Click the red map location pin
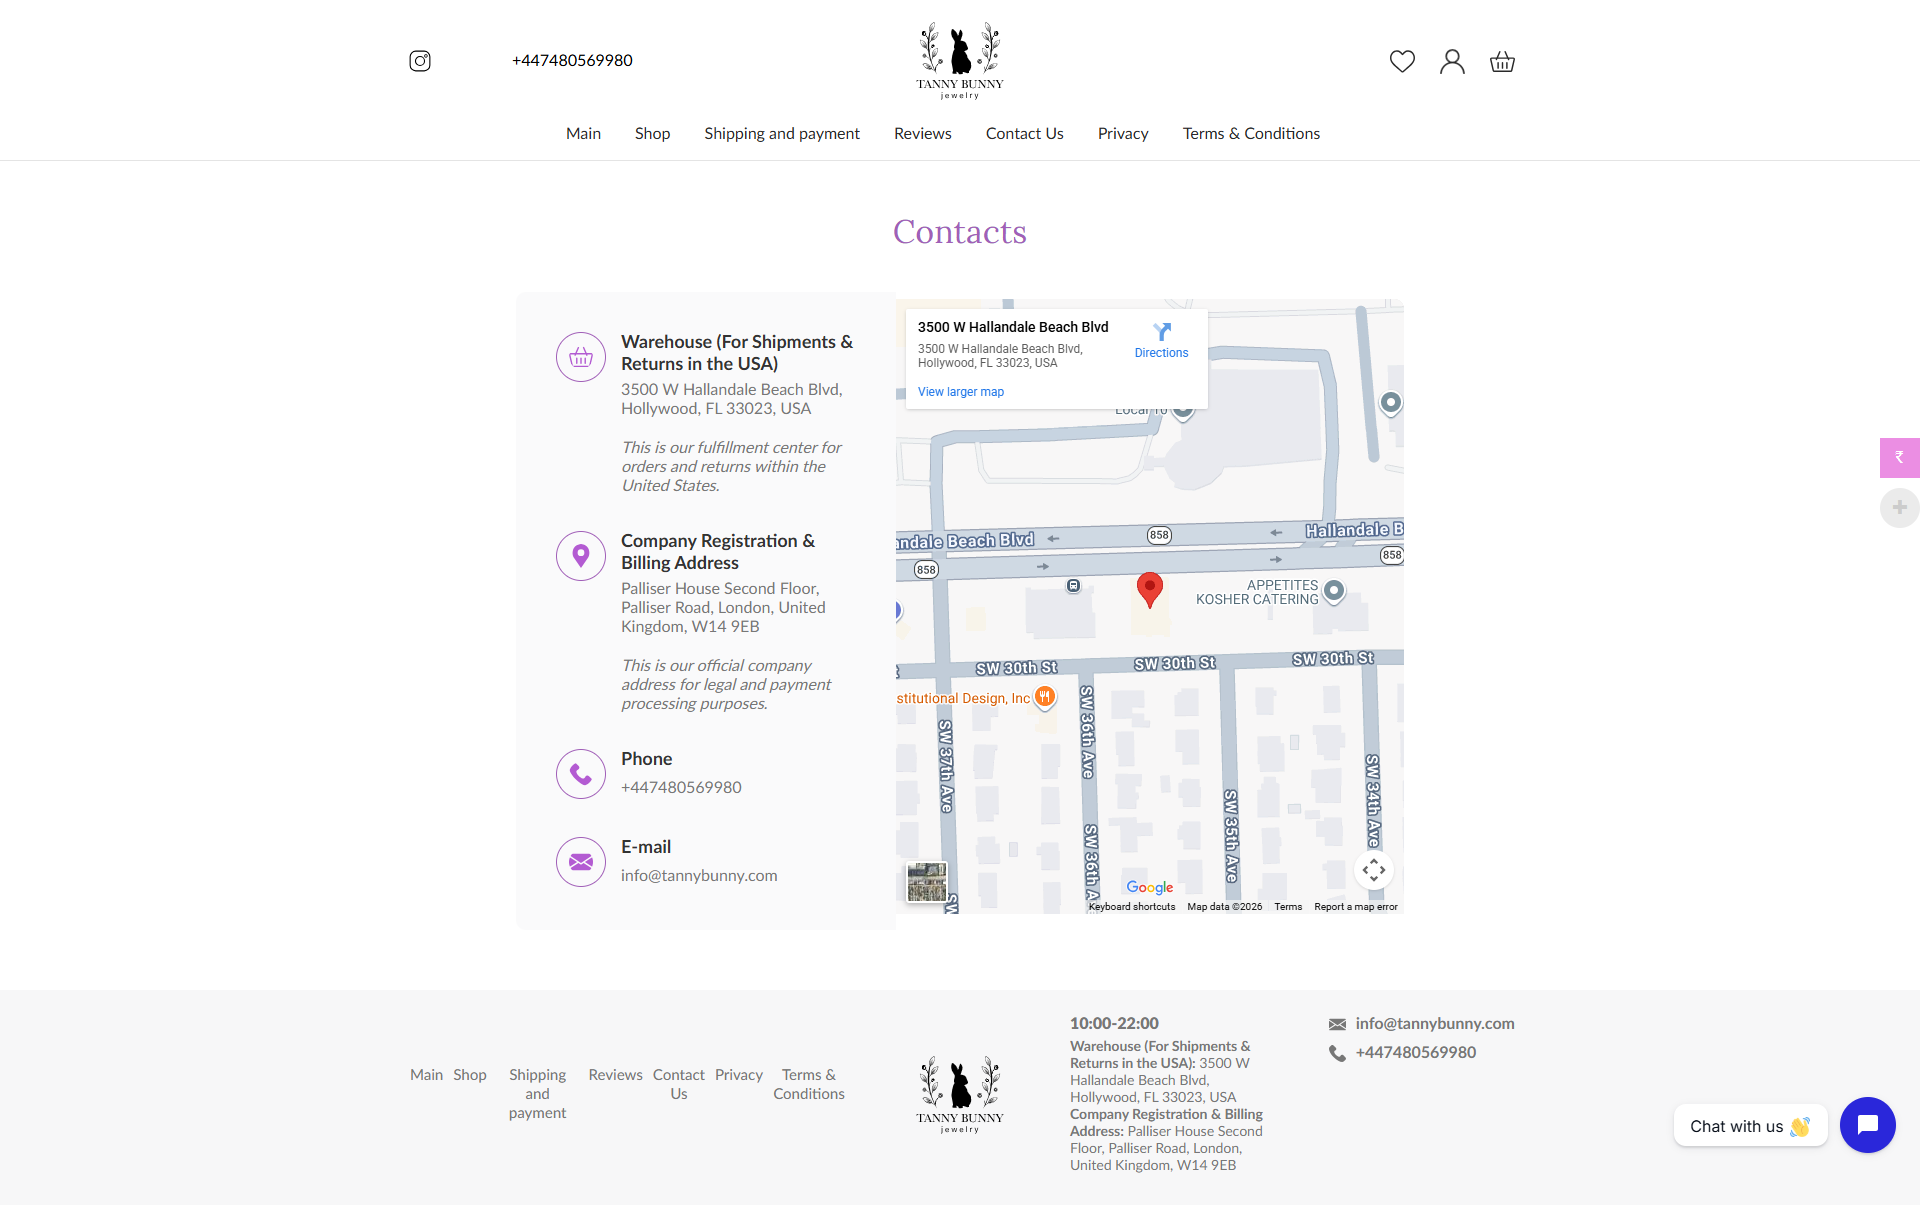The width and height of the screenshot is (1920, 1205). point(1150,588)
